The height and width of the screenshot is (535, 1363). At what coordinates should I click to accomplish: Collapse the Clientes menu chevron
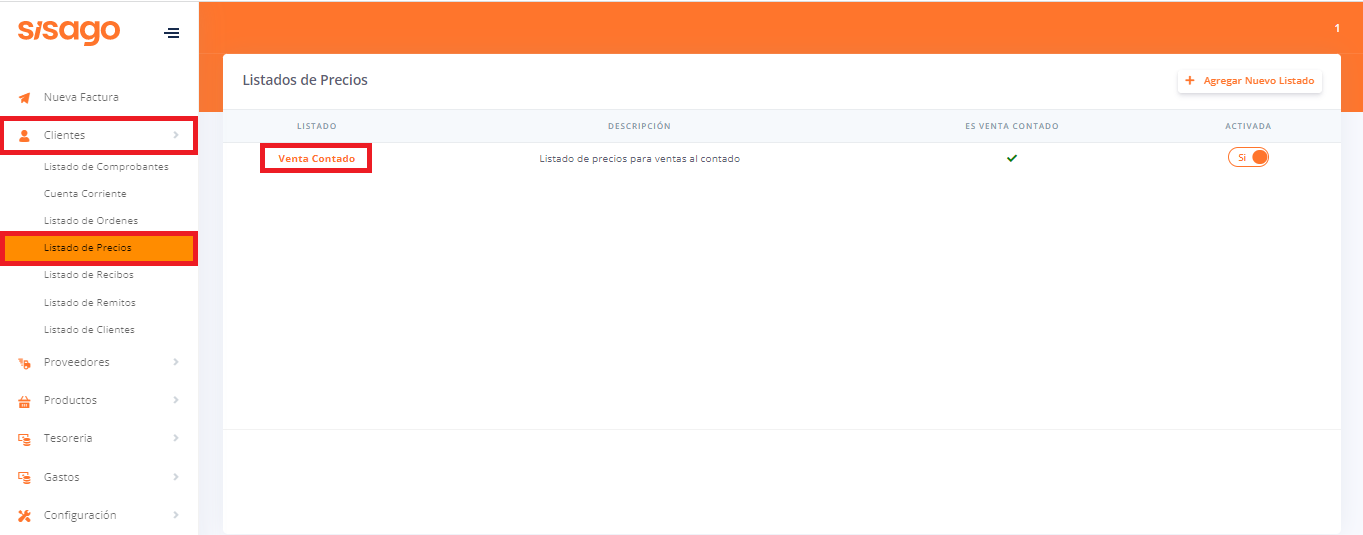click(176, 135)
